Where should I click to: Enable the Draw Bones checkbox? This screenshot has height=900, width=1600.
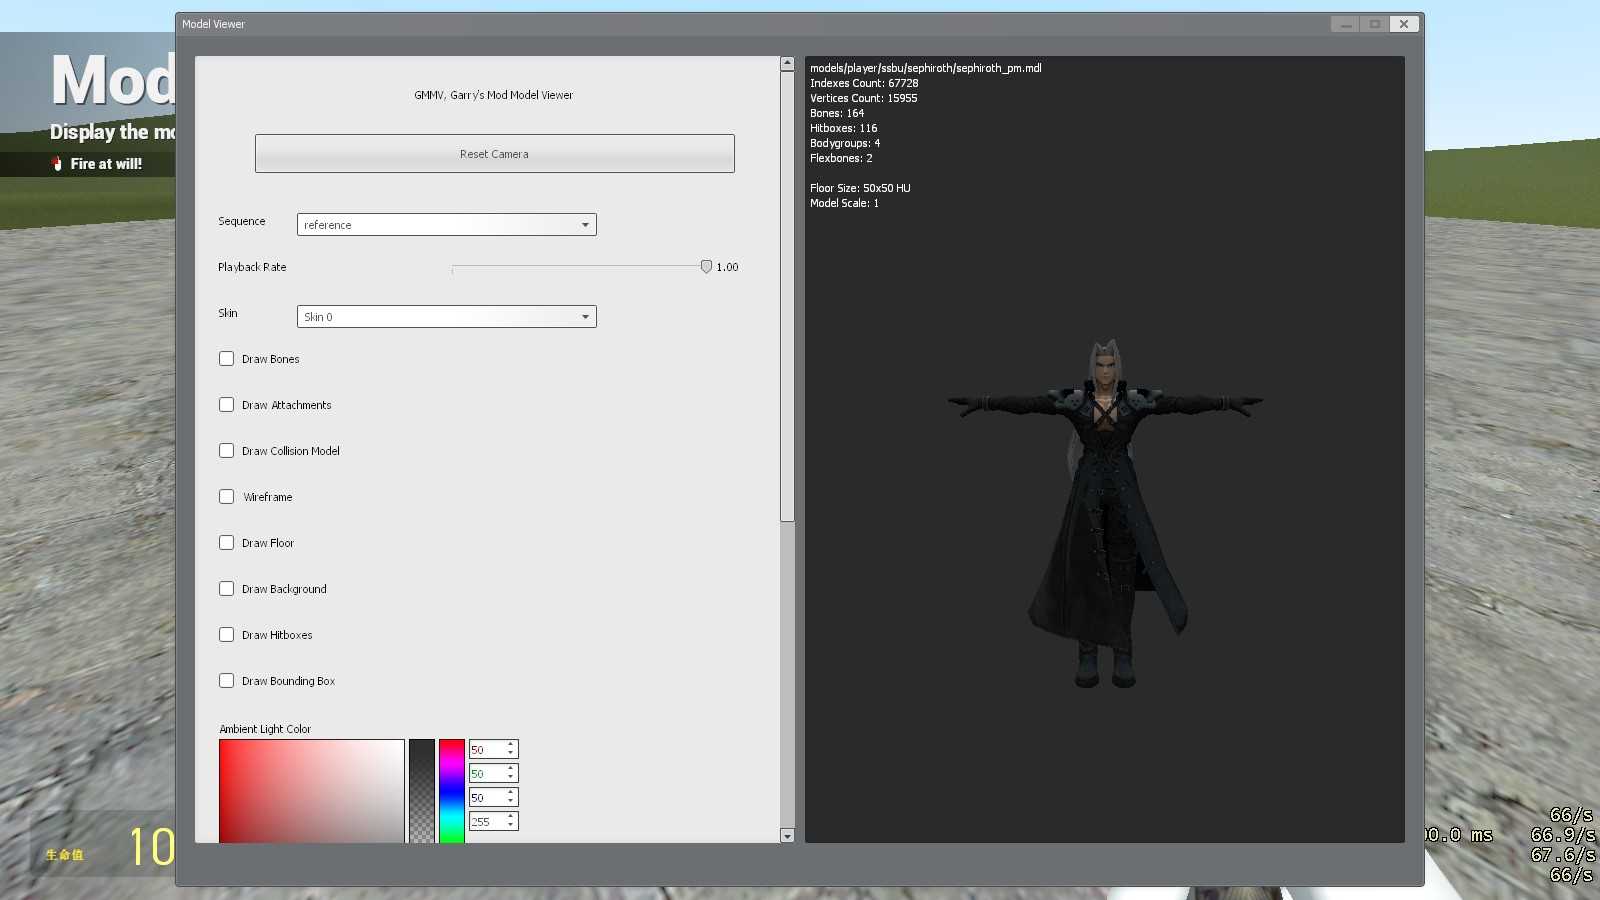pos(227,358)
